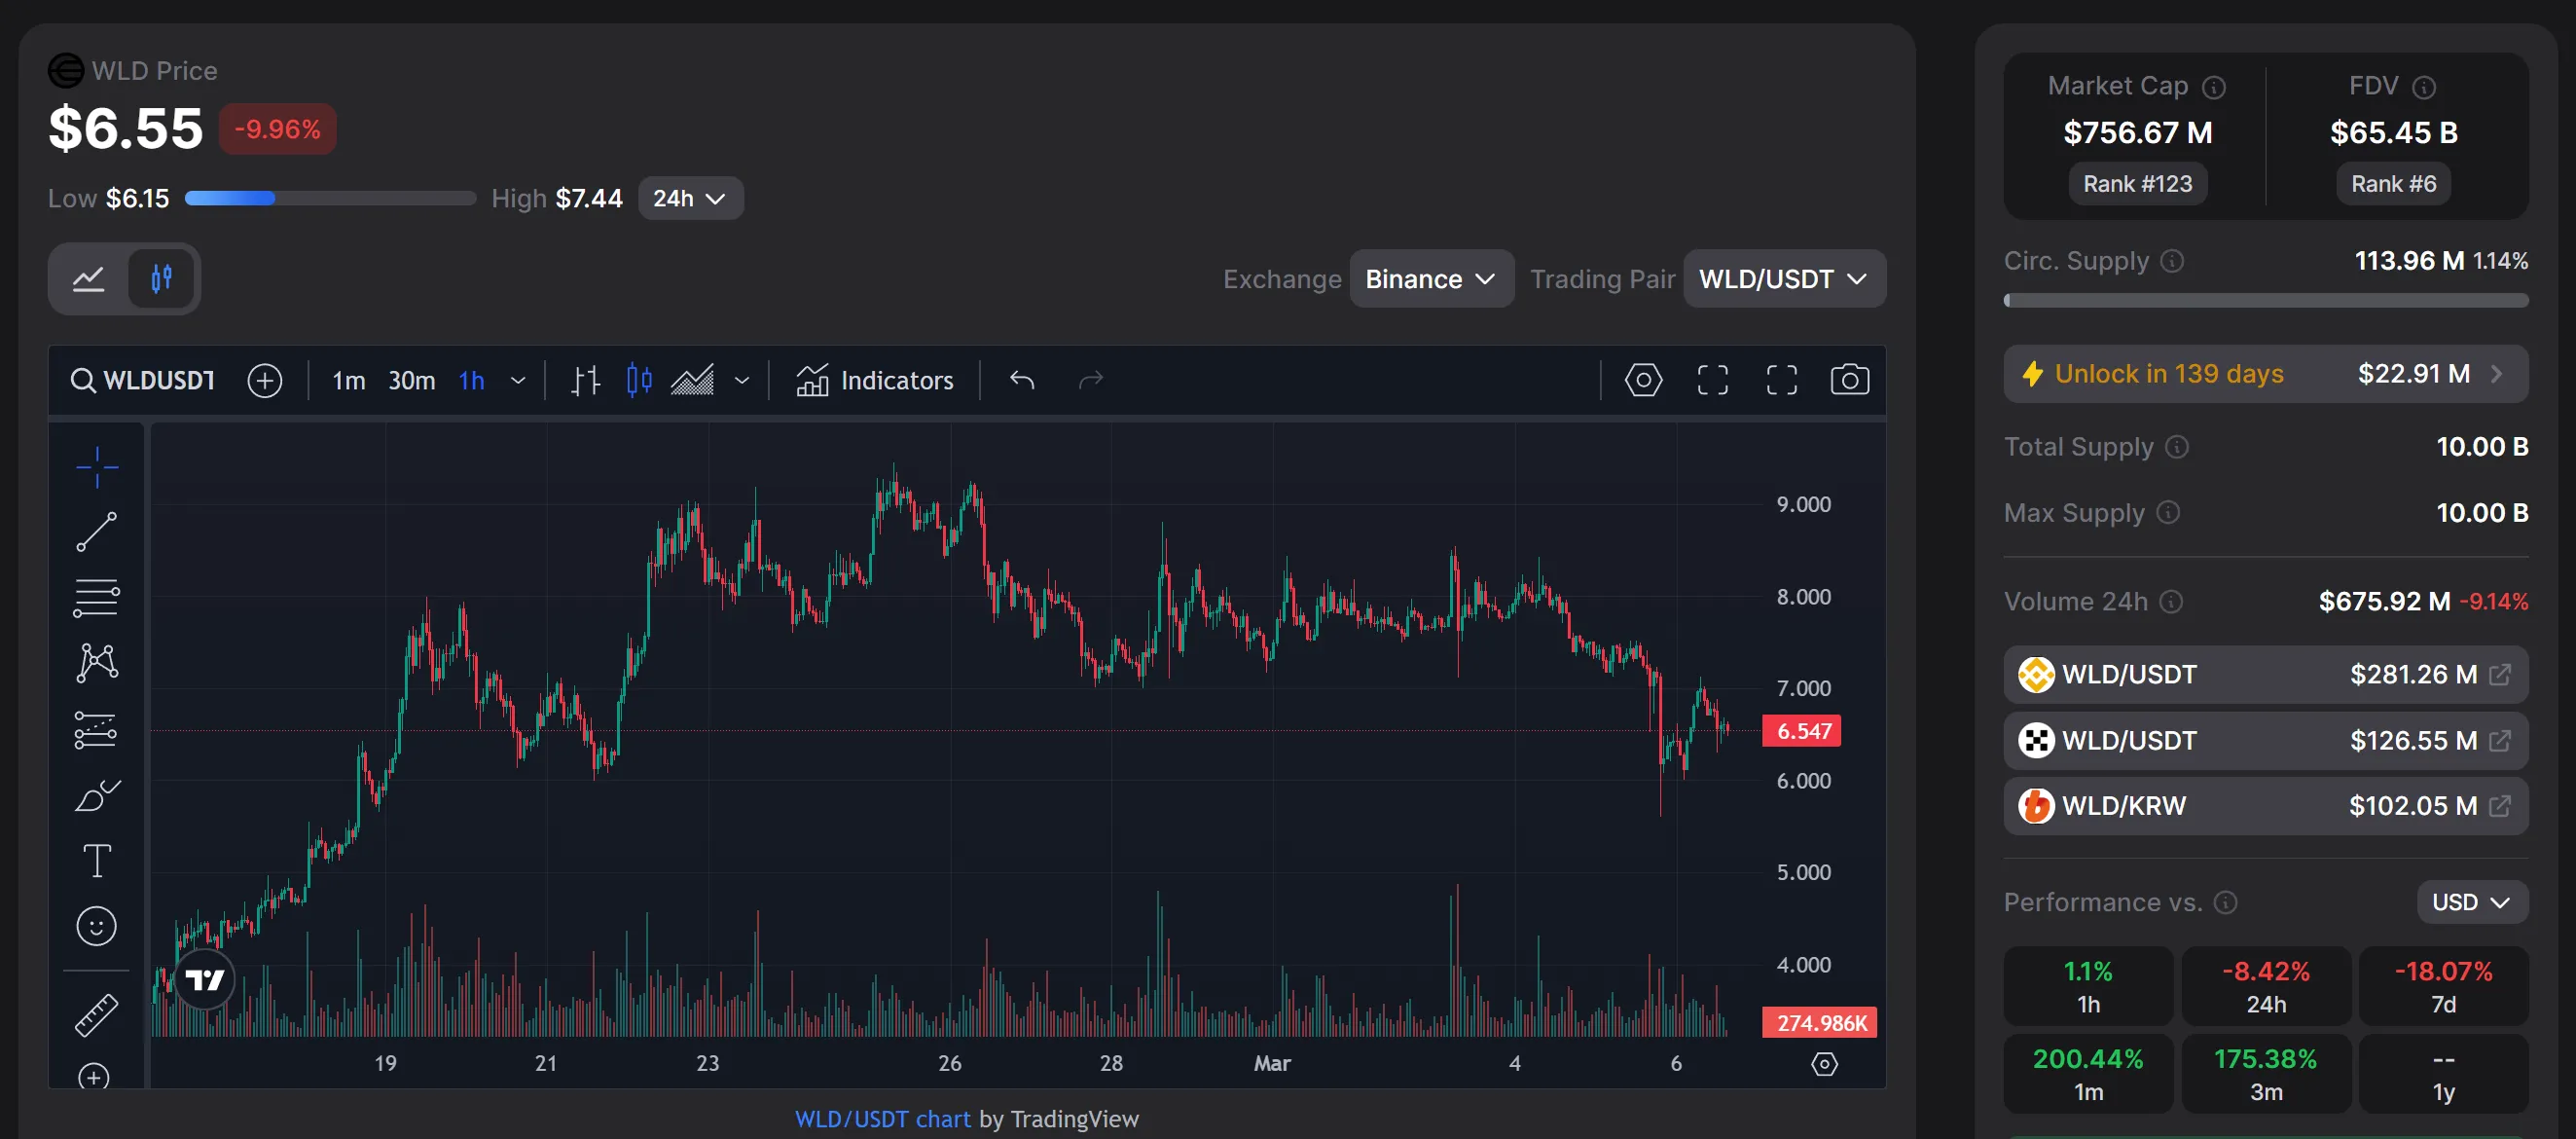The image size is (2576, 1139).
Task: Show Market Cap info tooltip
Action: [x=2214, y=87]
